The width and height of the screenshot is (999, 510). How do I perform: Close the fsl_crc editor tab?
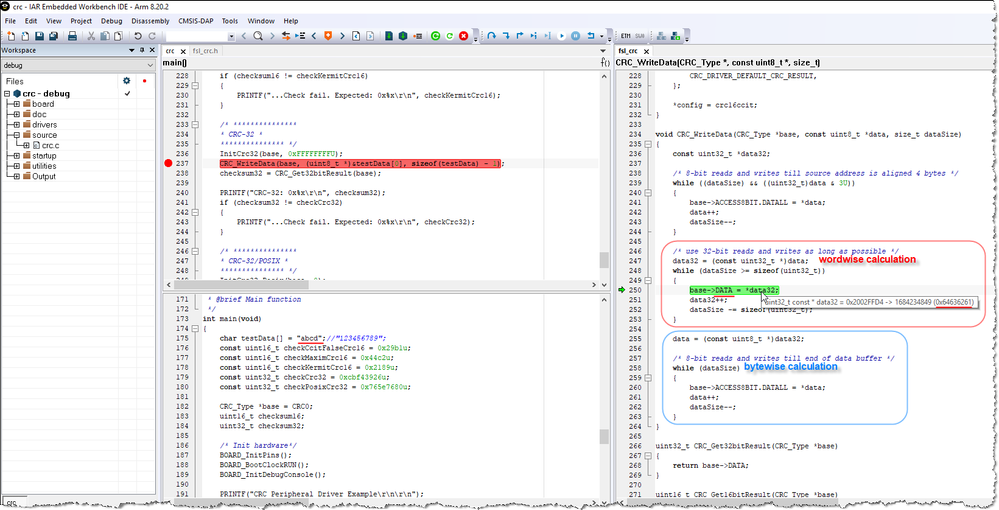click(x=645, y=51)
